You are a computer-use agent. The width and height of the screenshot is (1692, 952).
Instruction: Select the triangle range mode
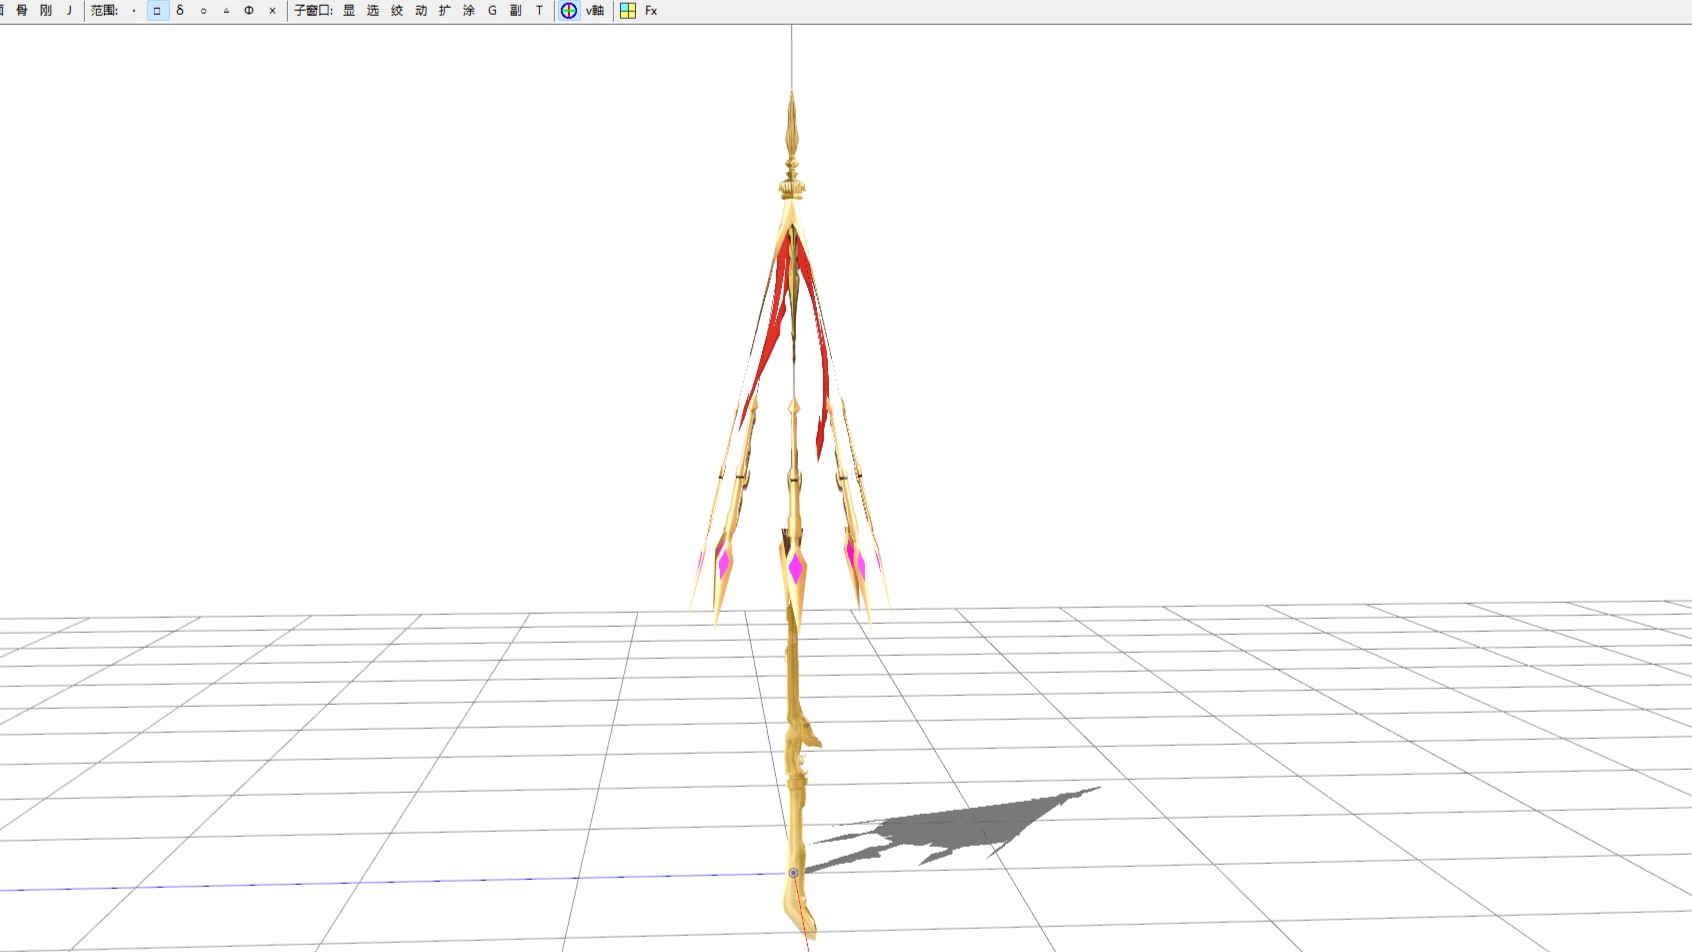pos(226,10)
